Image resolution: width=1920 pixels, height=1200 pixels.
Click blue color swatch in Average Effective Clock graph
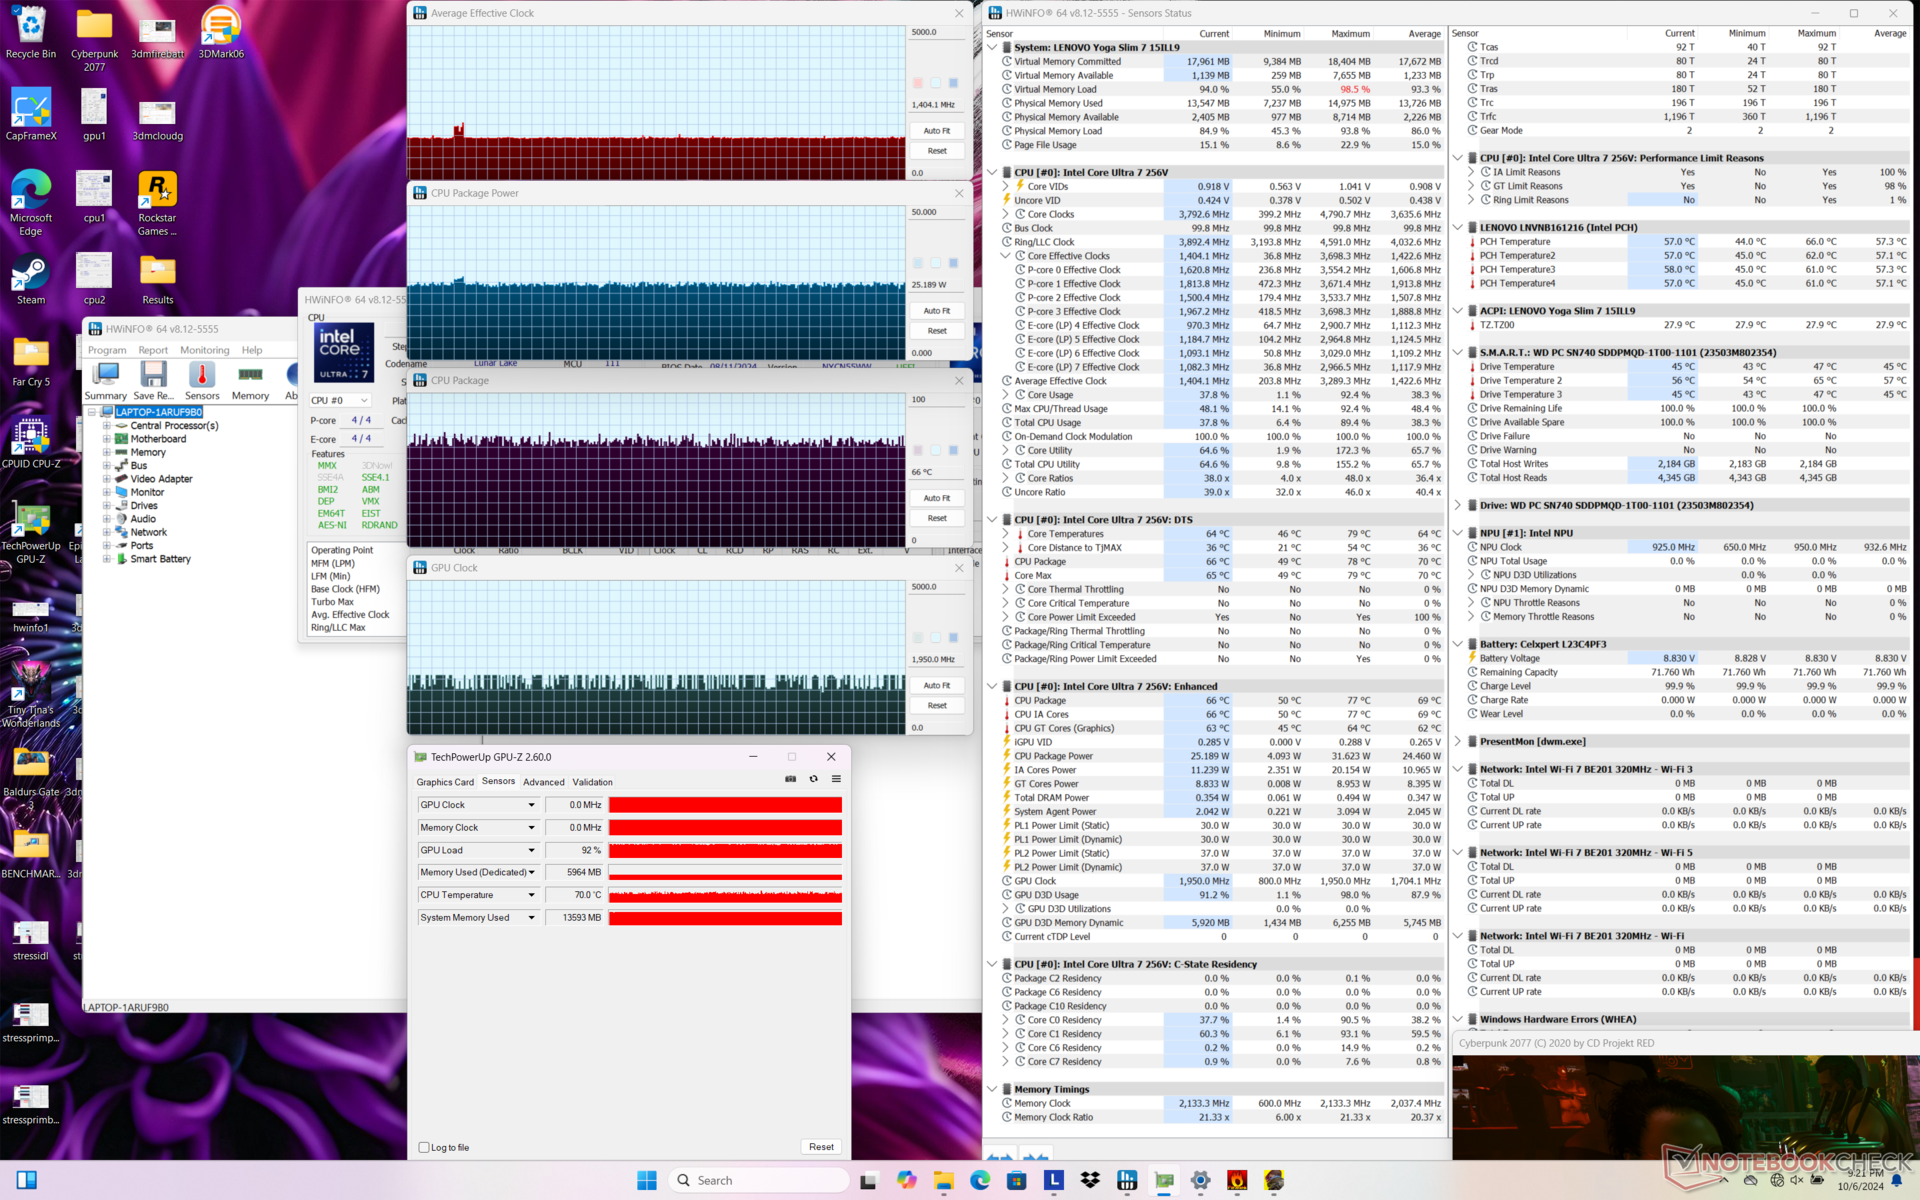point(953,83)
